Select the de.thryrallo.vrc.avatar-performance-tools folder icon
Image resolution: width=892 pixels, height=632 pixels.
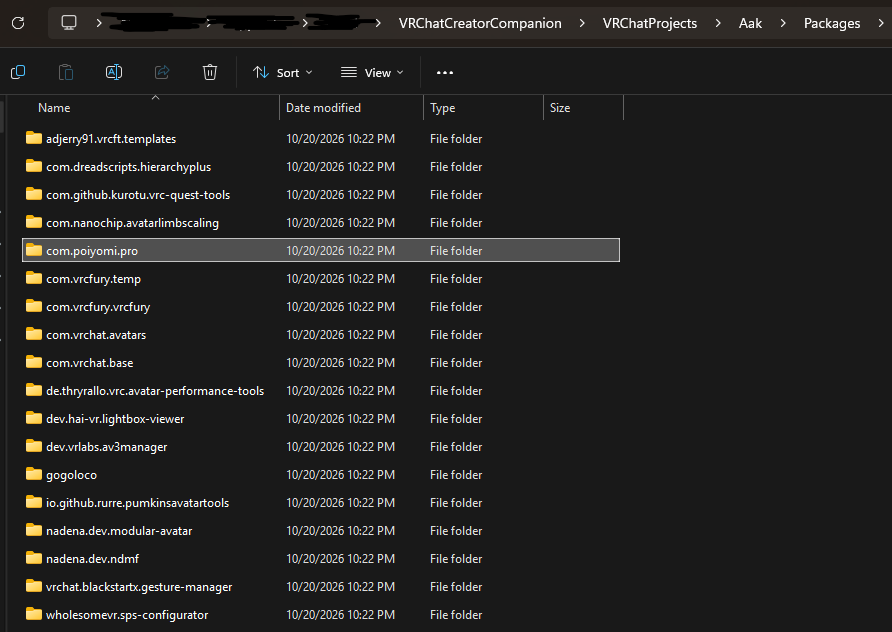[34, 390]
